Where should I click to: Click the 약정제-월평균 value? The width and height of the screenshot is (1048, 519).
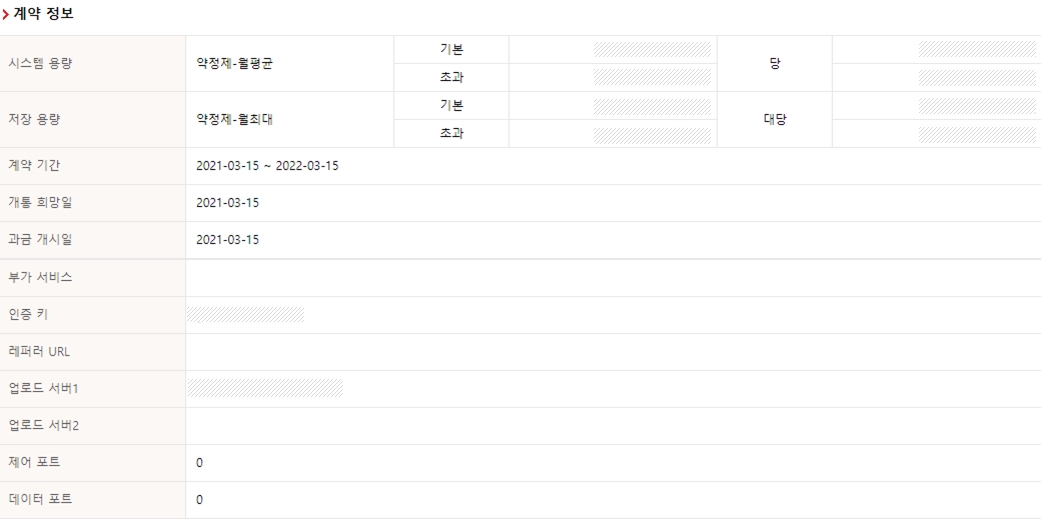coord(235,64)
